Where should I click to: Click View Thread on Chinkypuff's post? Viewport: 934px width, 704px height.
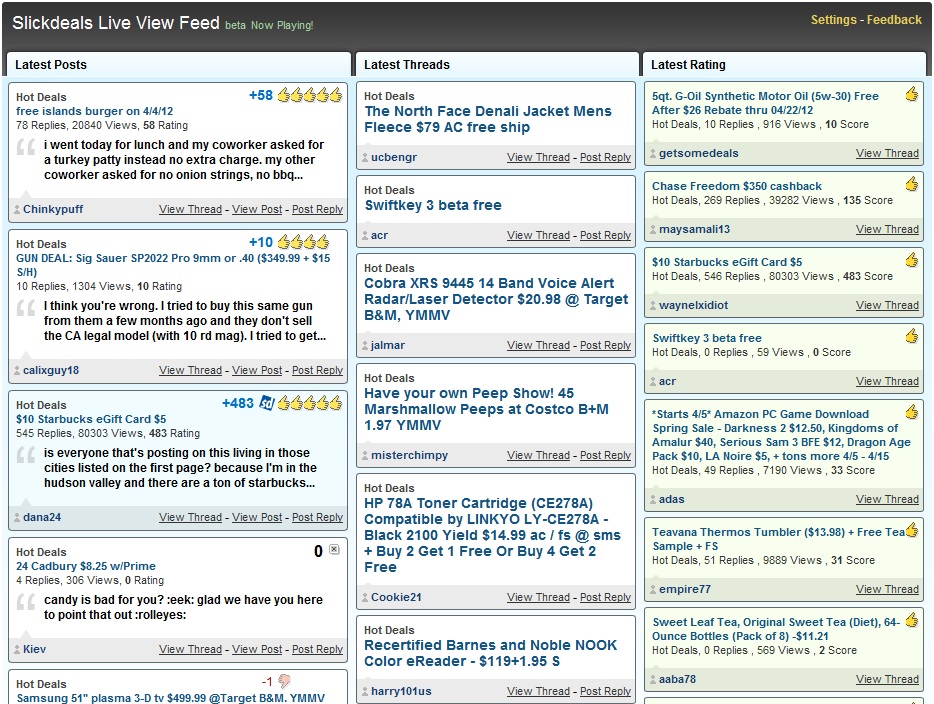(190, 209)
